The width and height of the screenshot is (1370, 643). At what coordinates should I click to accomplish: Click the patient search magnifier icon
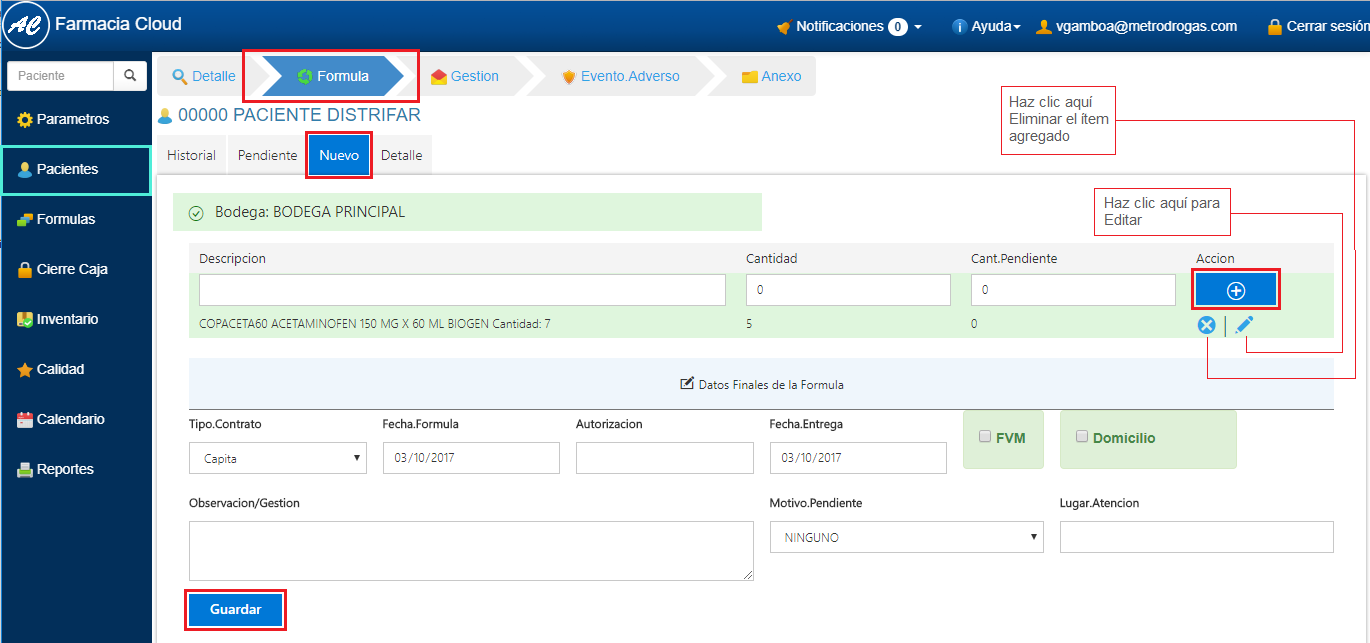click(x=129, y=76)
